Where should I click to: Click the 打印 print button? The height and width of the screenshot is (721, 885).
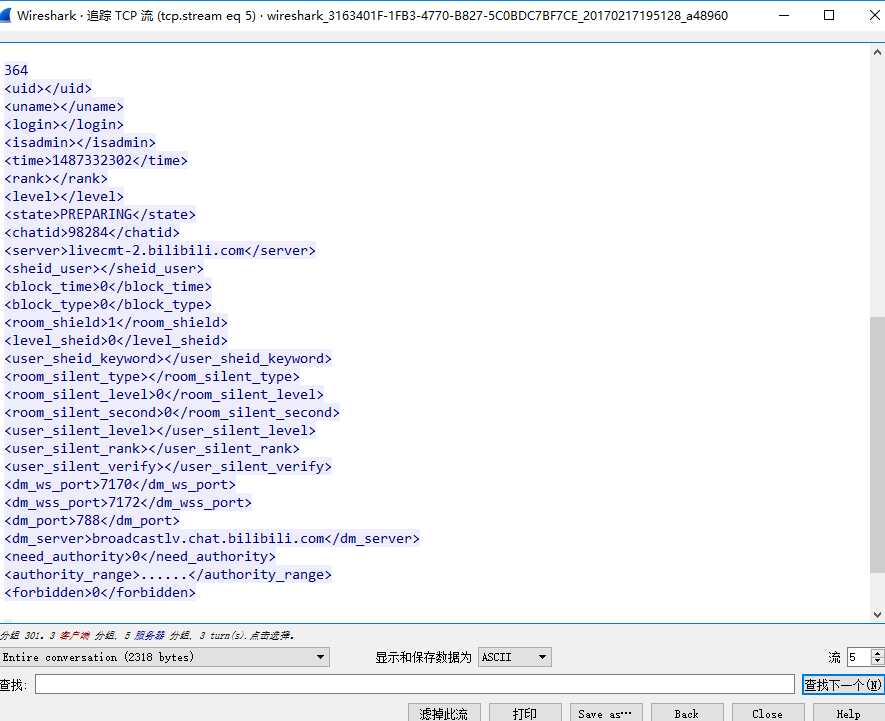(525, 713)
